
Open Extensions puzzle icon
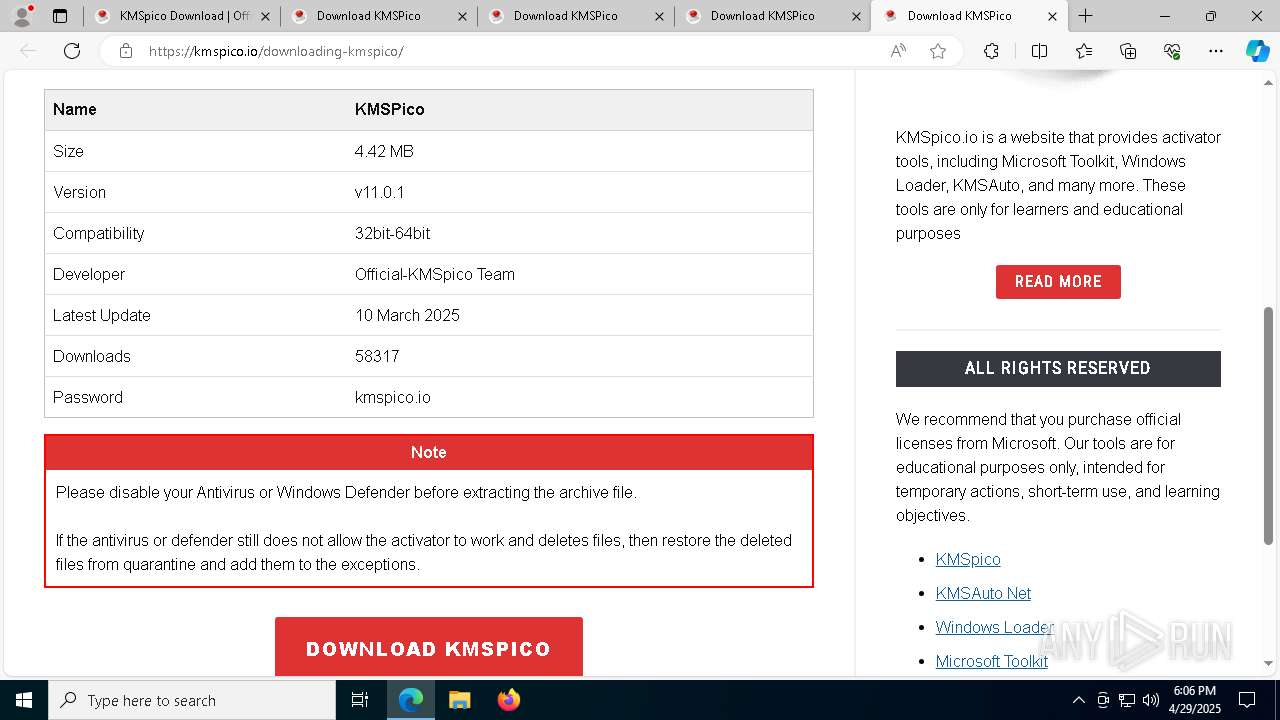991,51
